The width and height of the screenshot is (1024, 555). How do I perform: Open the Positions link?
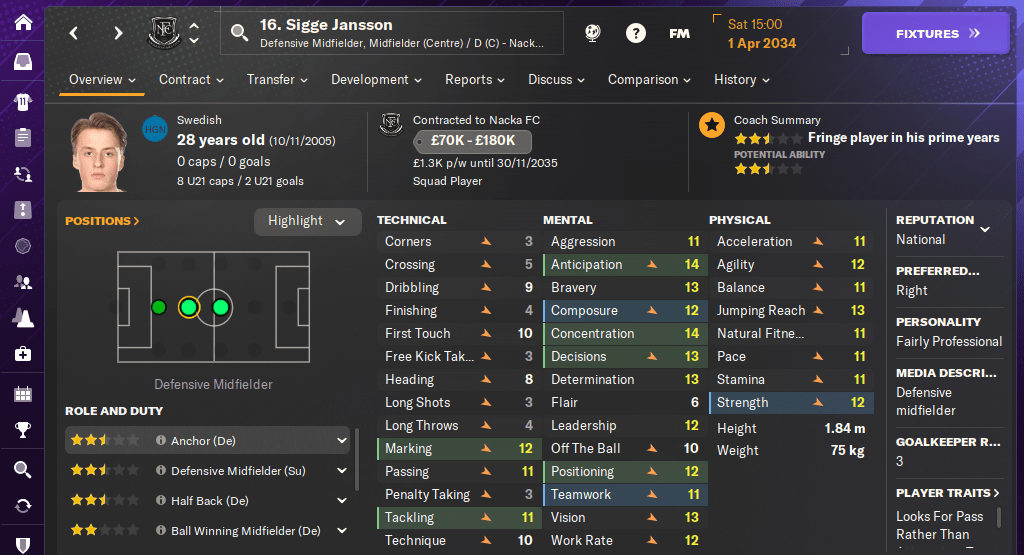click(x=102, y=221)
